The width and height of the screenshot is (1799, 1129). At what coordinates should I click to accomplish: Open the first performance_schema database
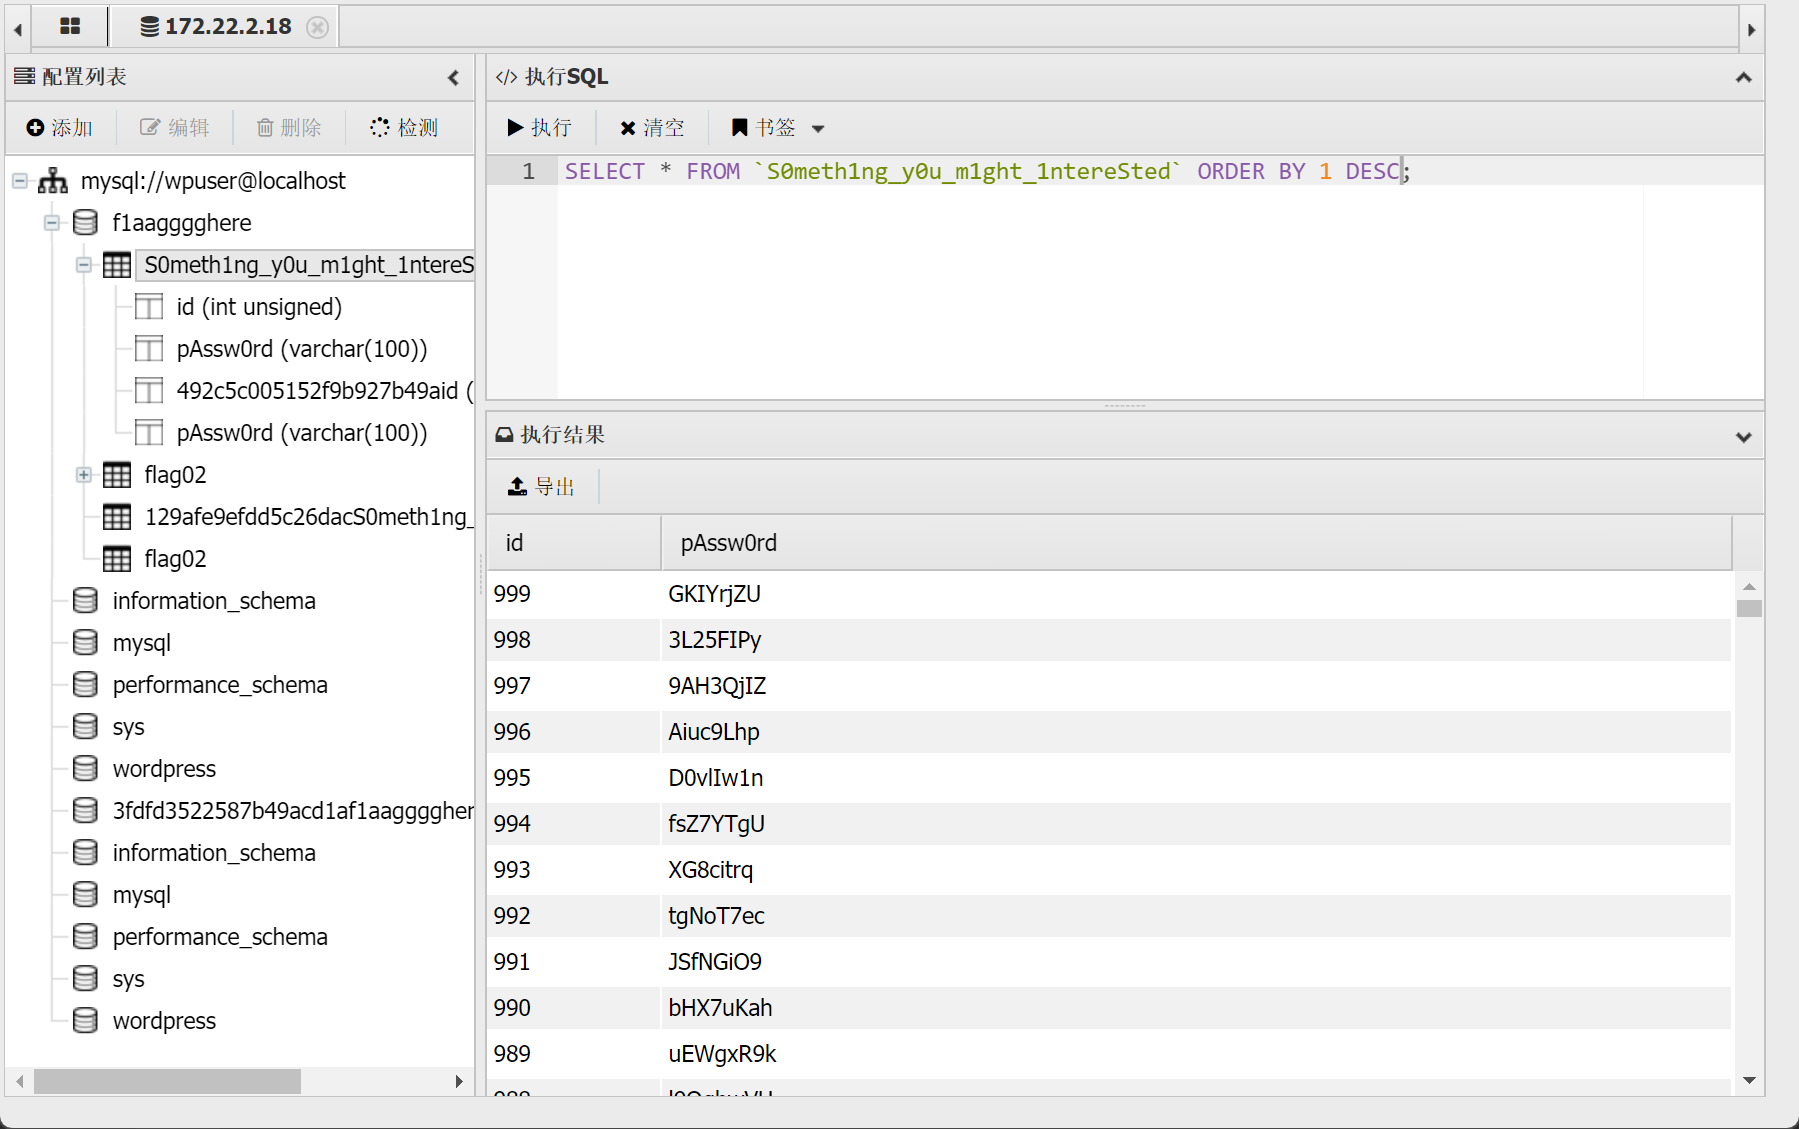pos(220,685)
